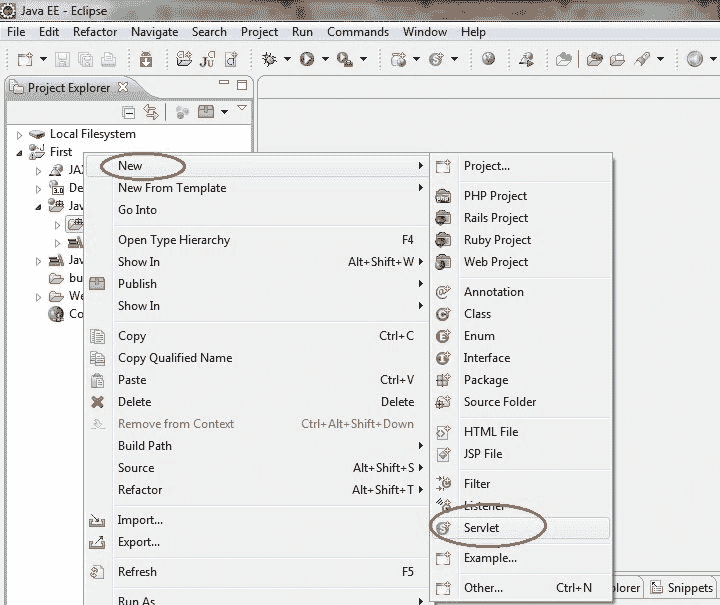Click the Annotation @ icon
Screen dimensions: 720x605
click(x=443, y=292)
